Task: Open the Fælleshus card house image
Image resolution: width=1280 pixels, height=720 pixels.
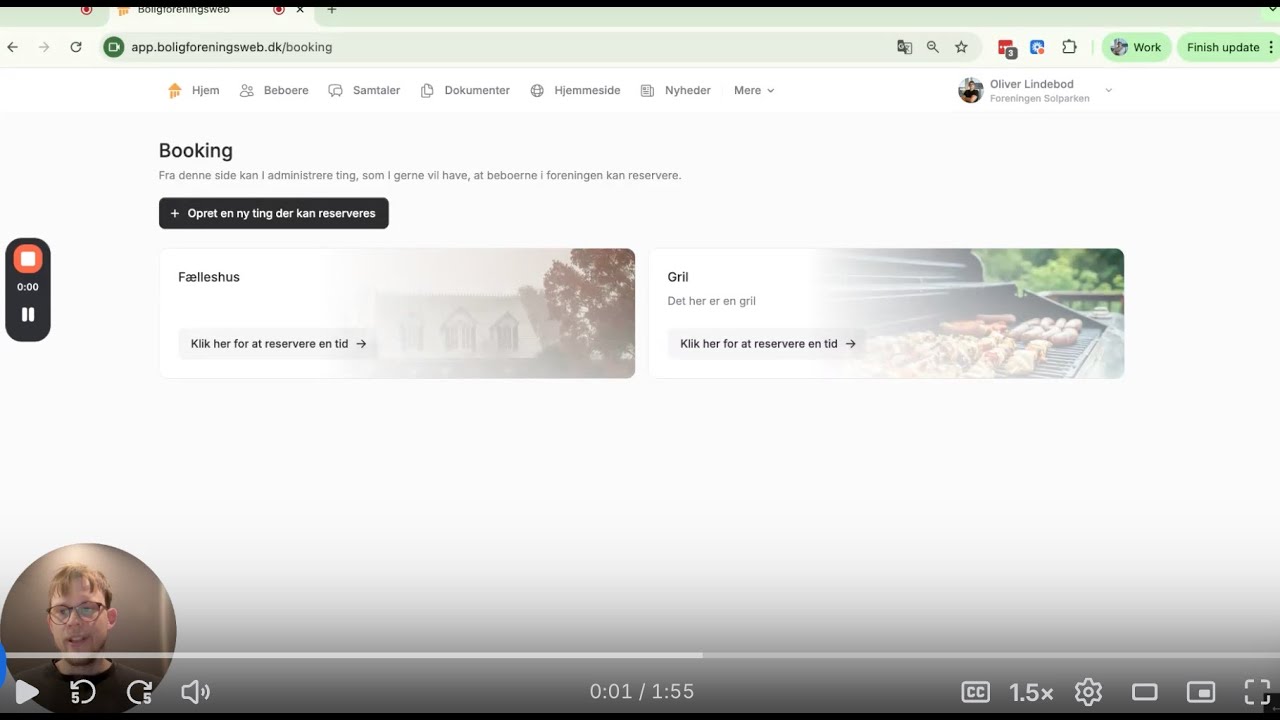Action: point(500,313)
